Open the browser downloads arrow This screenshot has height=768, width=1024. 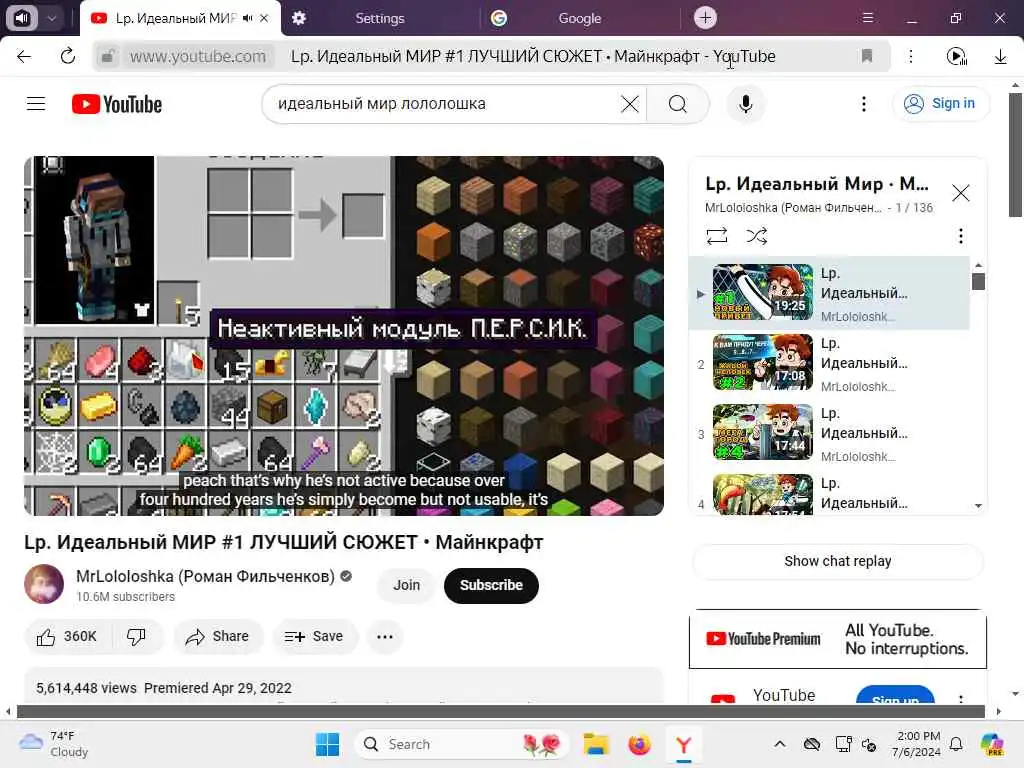(1000, 57)
